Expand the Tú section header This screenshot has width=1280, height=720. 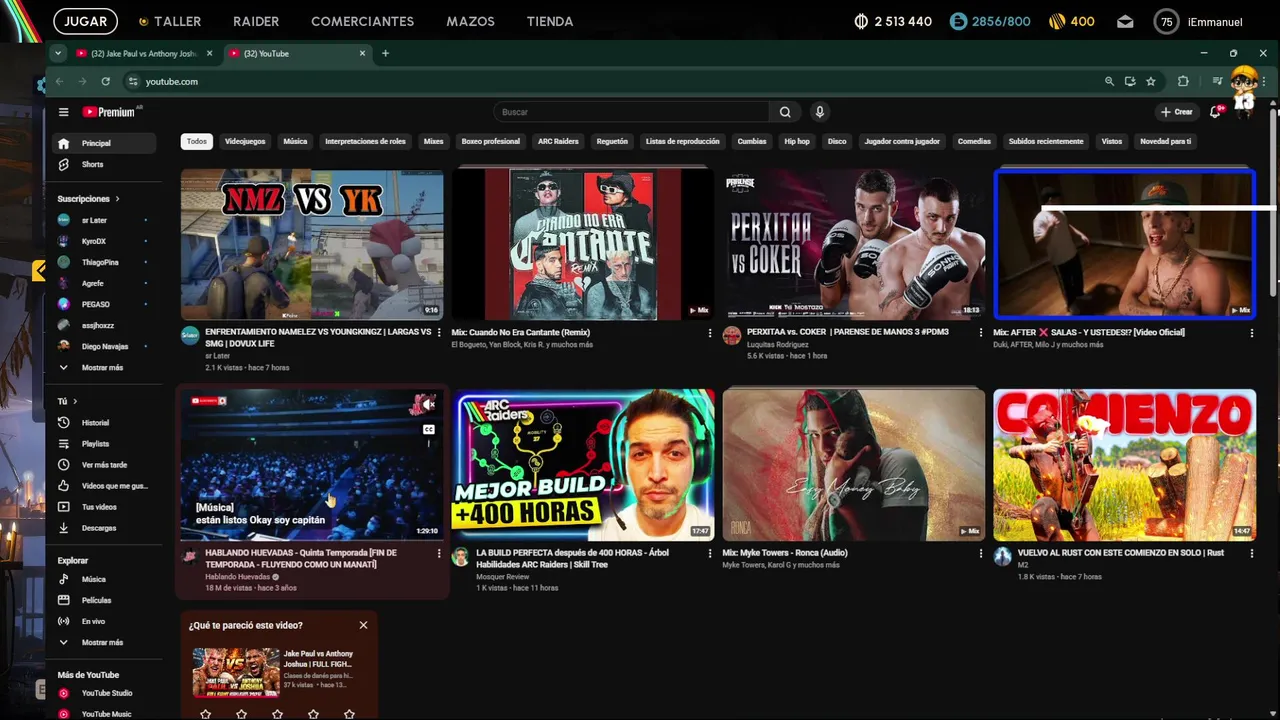coord(67,401)
